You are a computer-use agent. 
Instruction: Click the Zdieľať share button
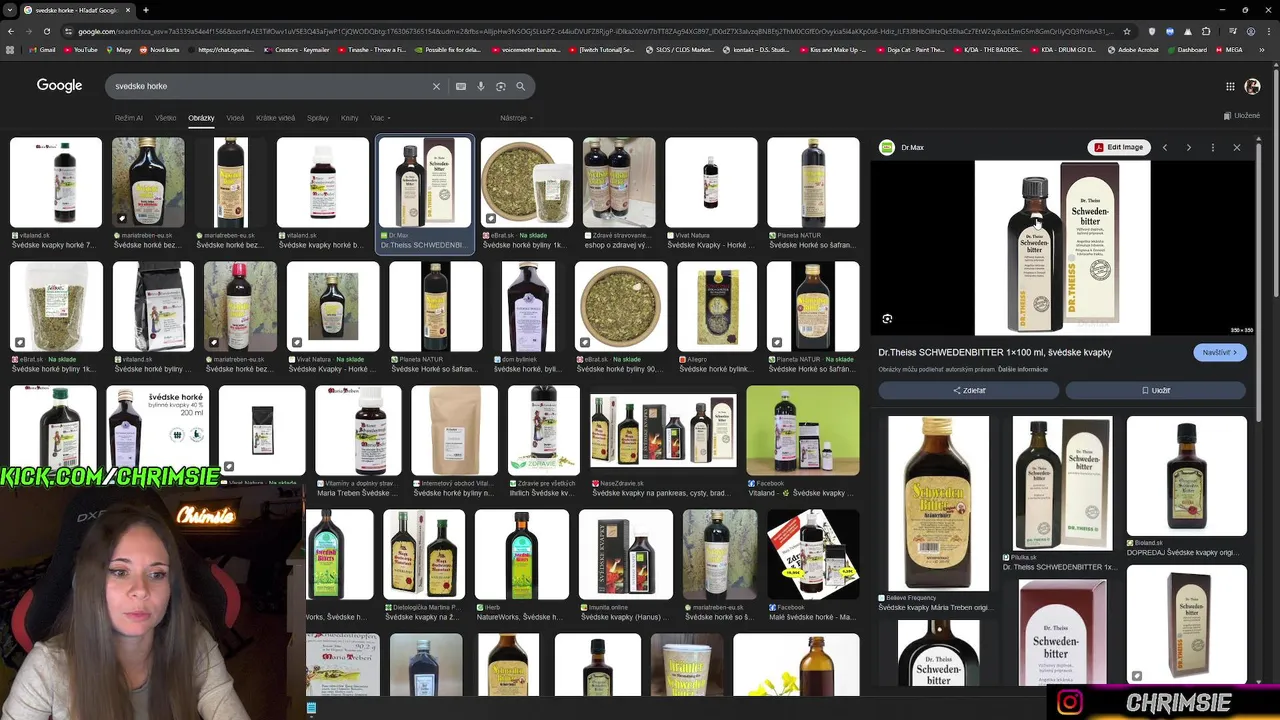(x=969, y=390)
